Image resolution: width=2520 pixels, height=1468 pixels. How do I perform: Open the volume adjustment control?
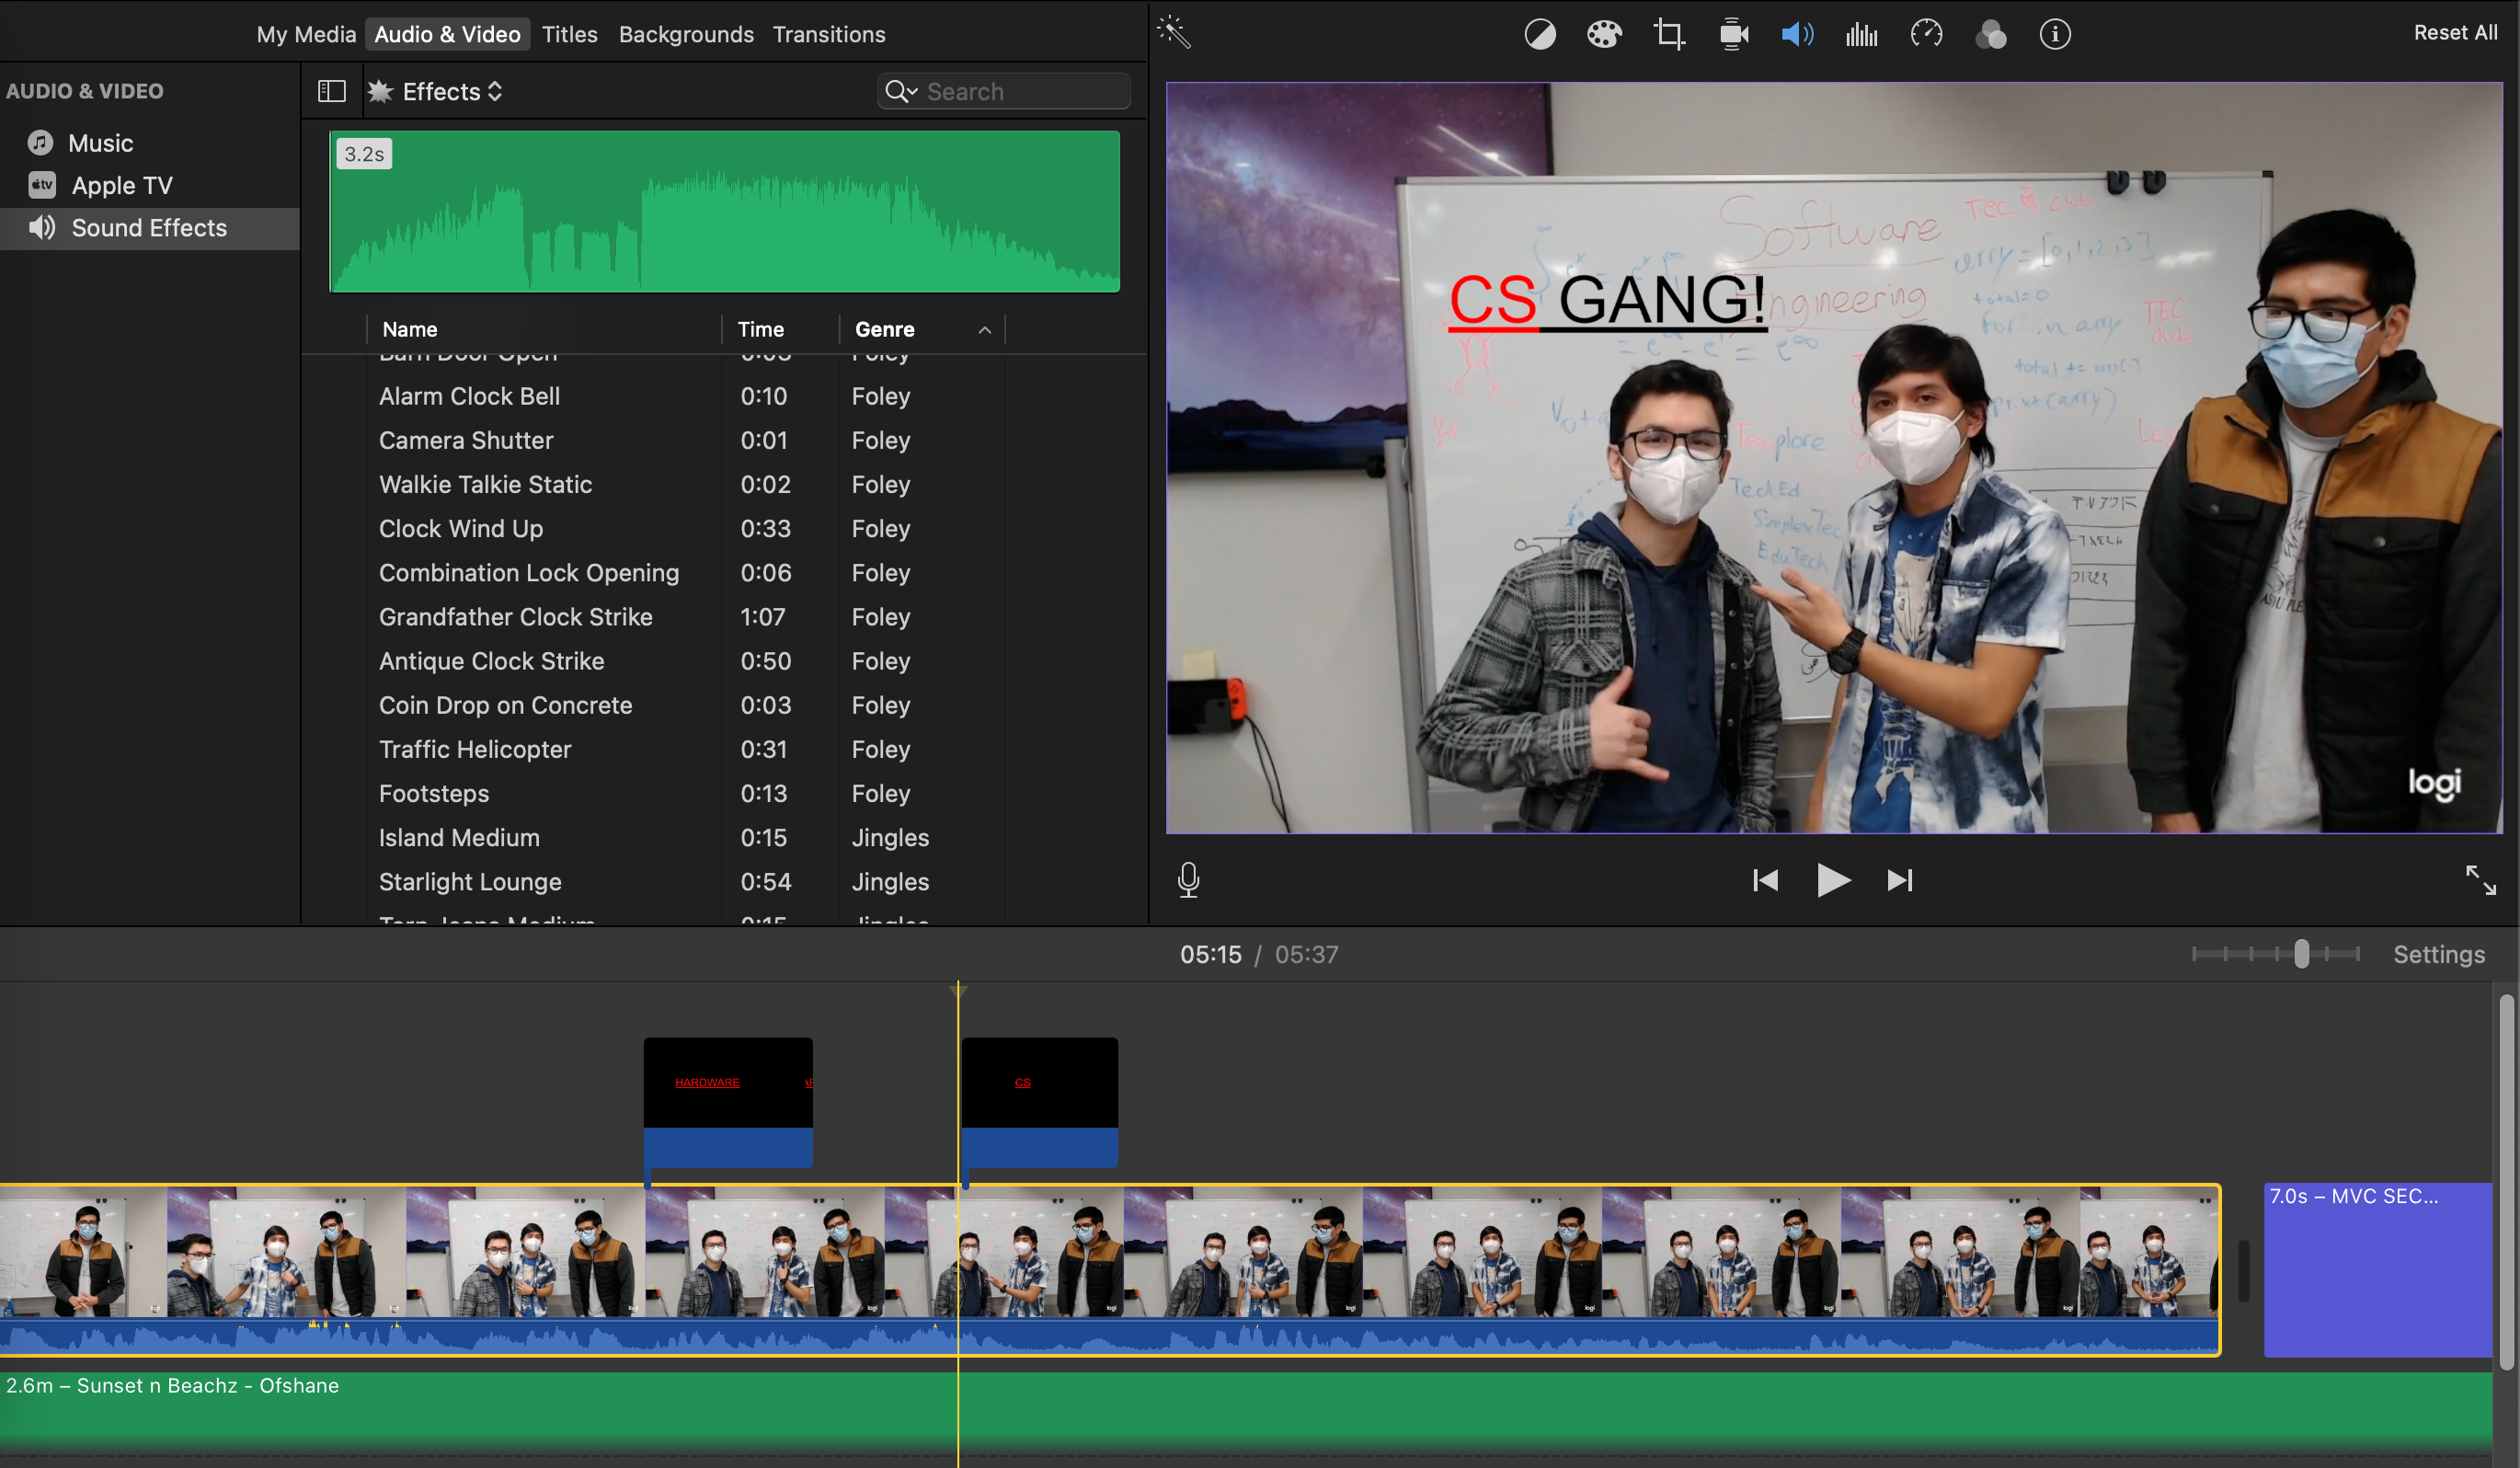1797,35
